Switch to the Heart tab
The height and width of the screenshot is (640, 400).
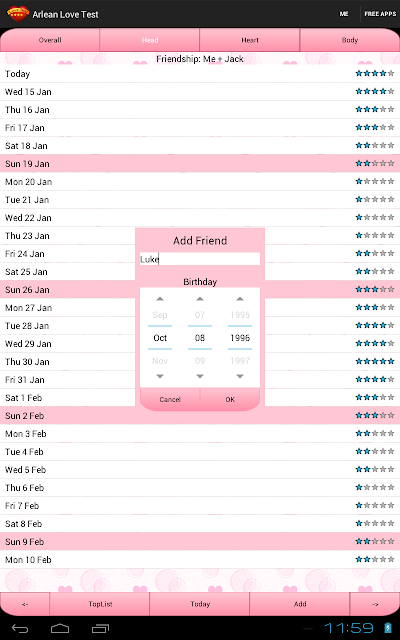tap(250, 40)
